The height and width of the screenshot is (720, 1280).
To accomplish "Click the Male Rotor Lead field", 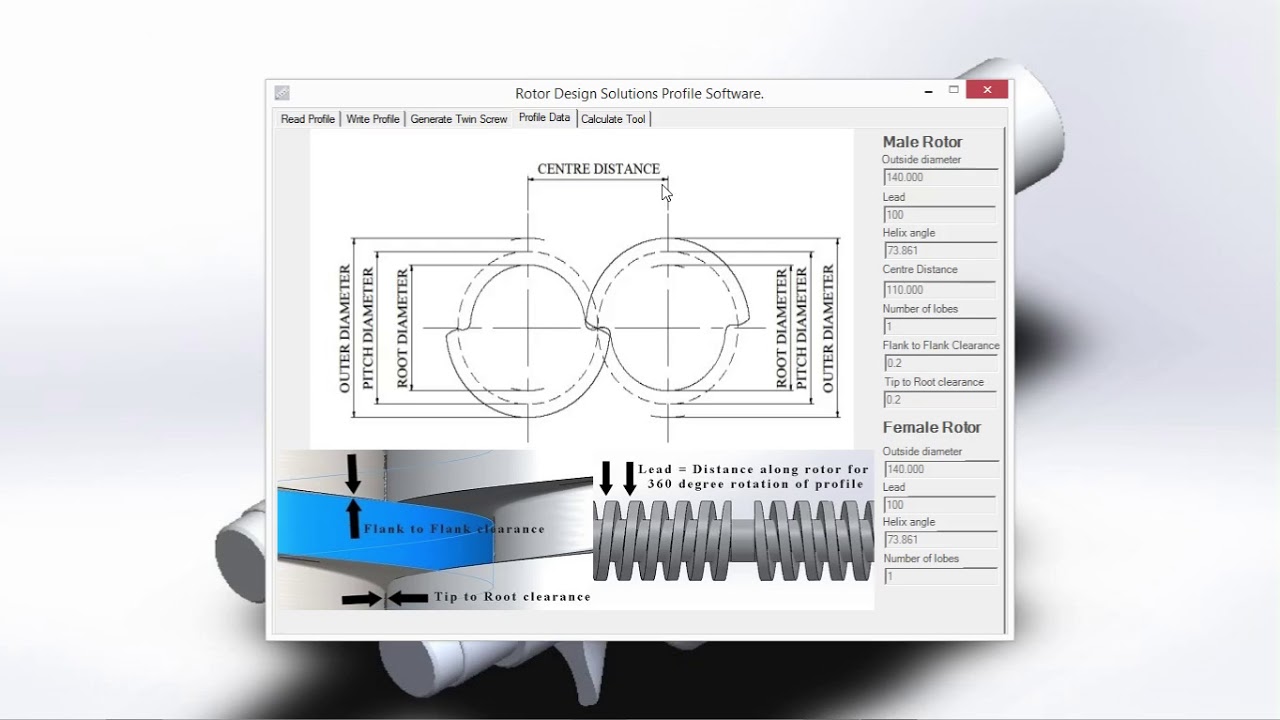I will coord(940,214).
